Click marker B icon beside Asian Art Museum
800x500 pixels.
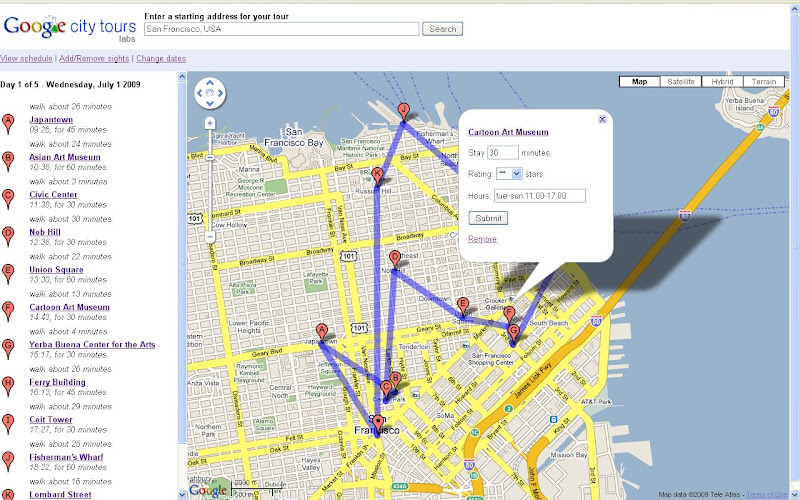[x=8, y=162]
